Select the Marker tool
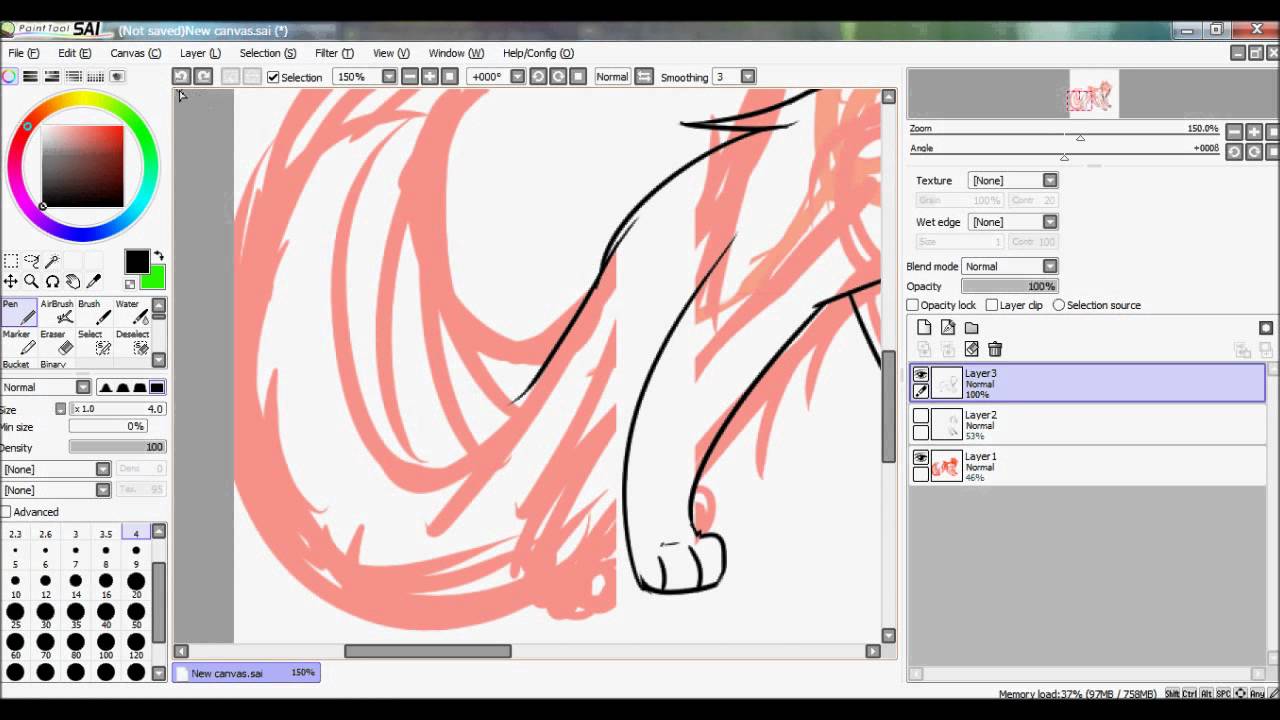Screen dimensions: 1280x720 coord(19,342)
